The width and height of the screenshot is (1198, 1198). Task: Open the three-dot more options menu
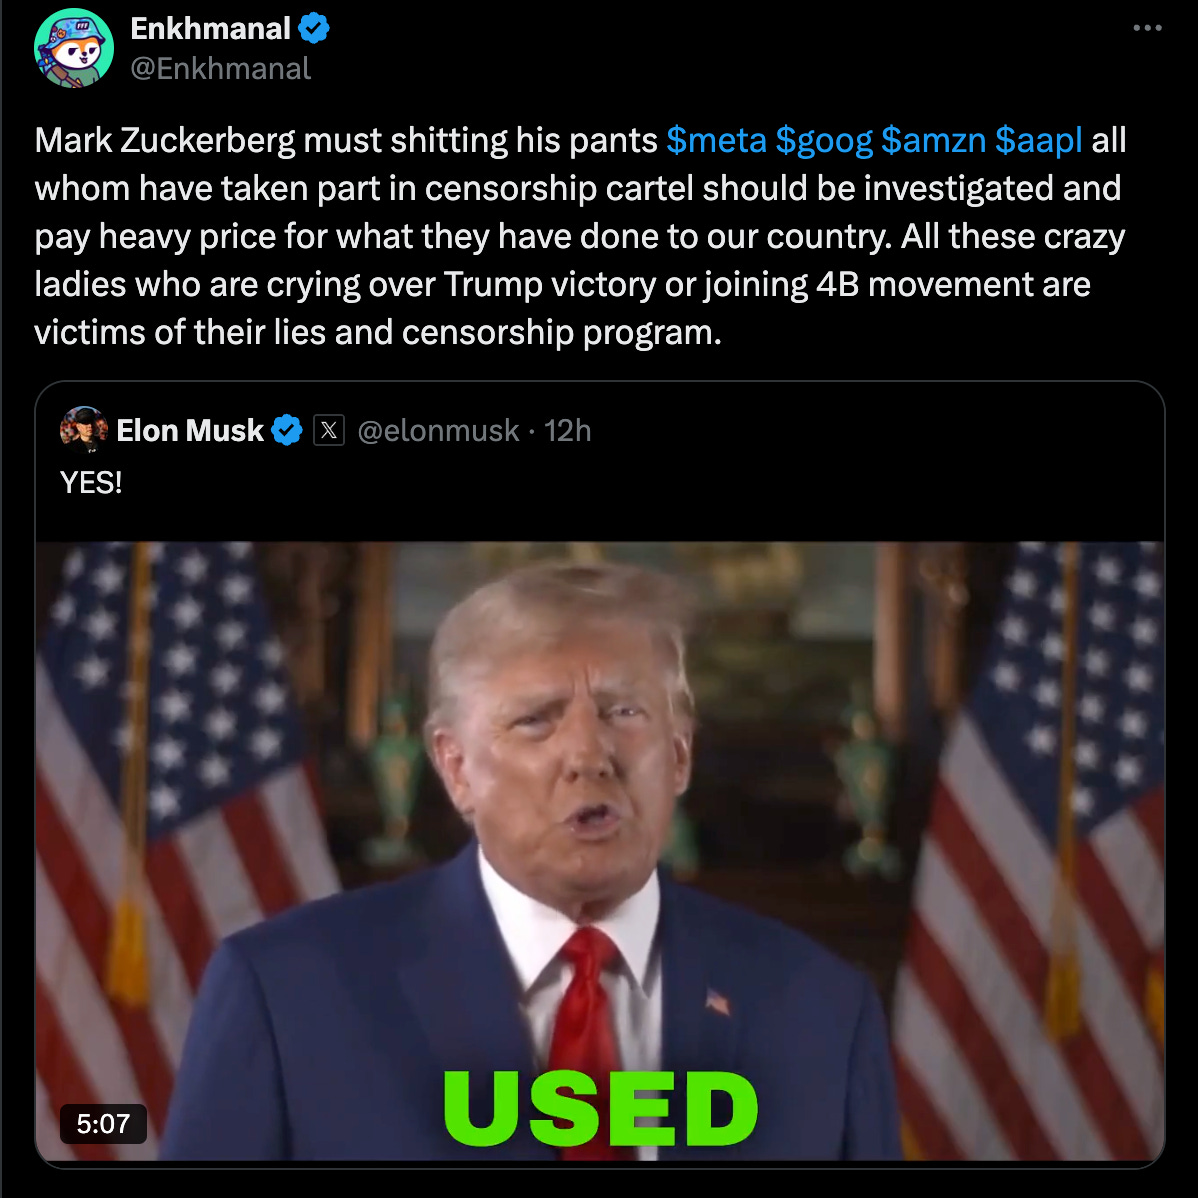[1147, 28]
